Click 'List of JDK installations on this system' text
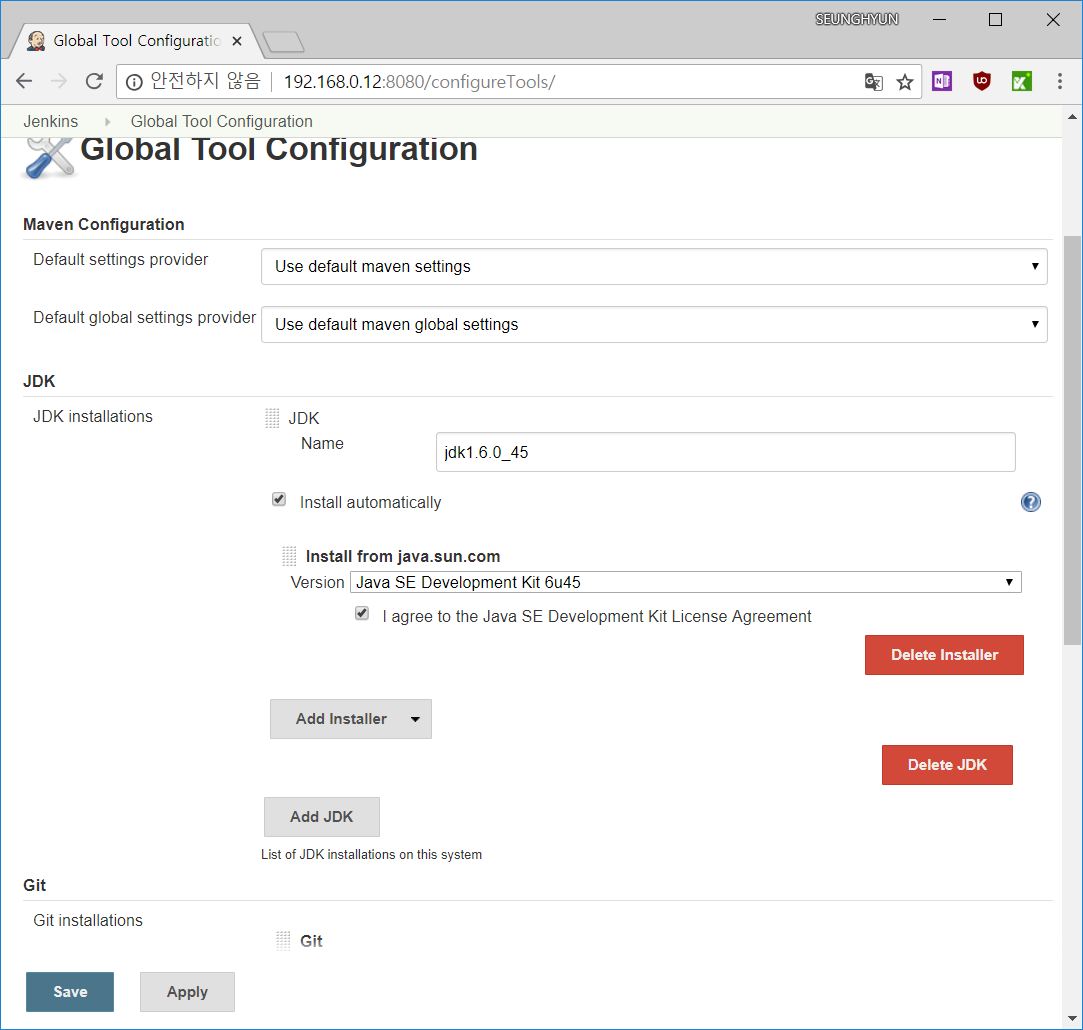The width and height of the screenshot is (1083, 1030). click(372, 855)
